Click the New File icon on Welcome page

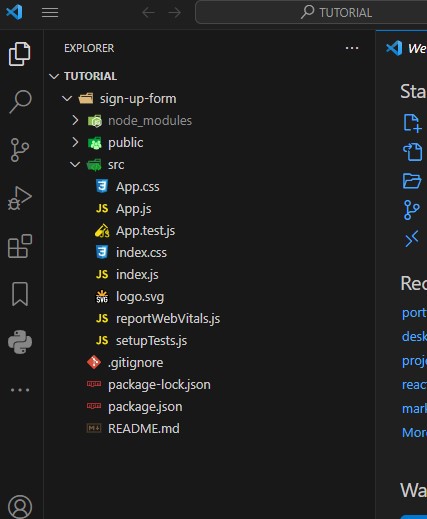pyautogui.click(x=412, y=123)
